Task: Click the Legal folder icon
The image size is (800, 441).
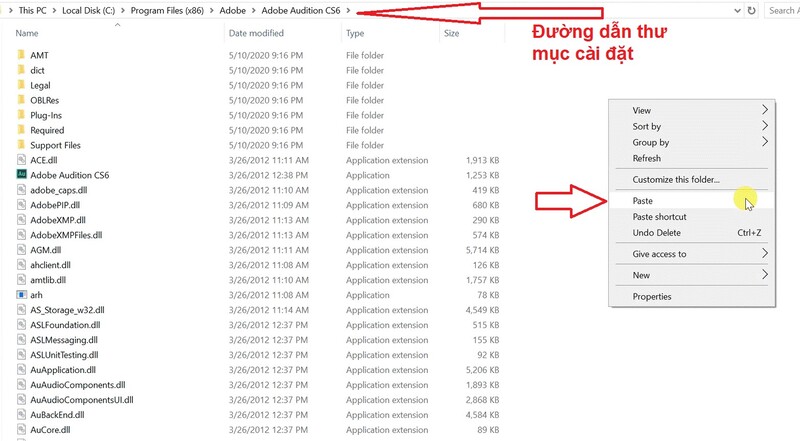Action: (x=21, y=85)
